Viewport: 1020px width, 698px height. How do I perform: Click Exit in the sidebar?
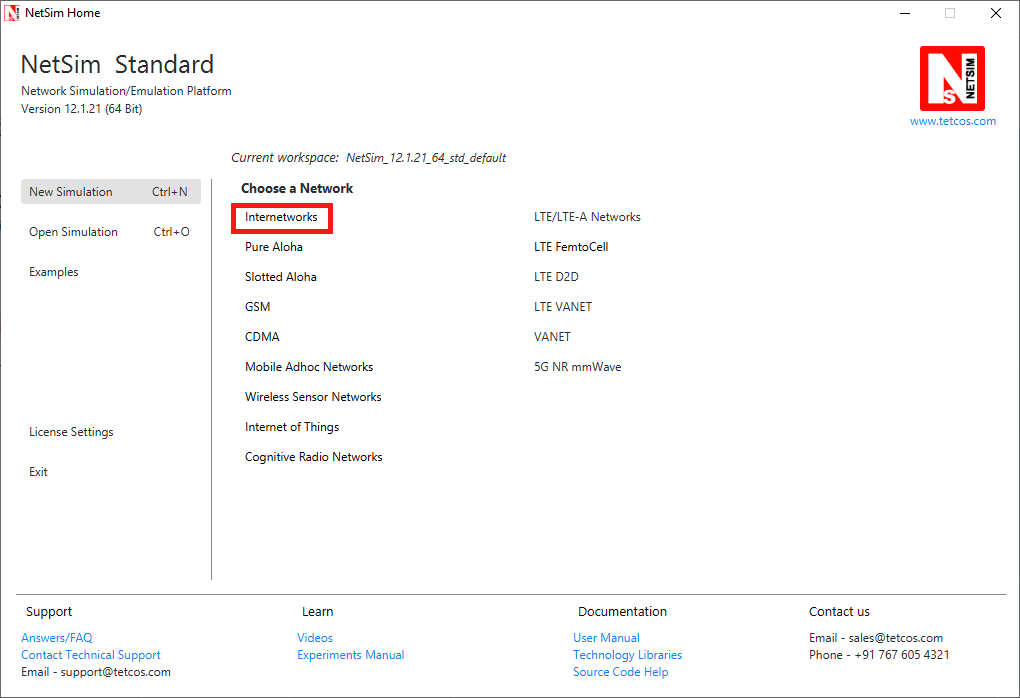click(x=38, y=472)
